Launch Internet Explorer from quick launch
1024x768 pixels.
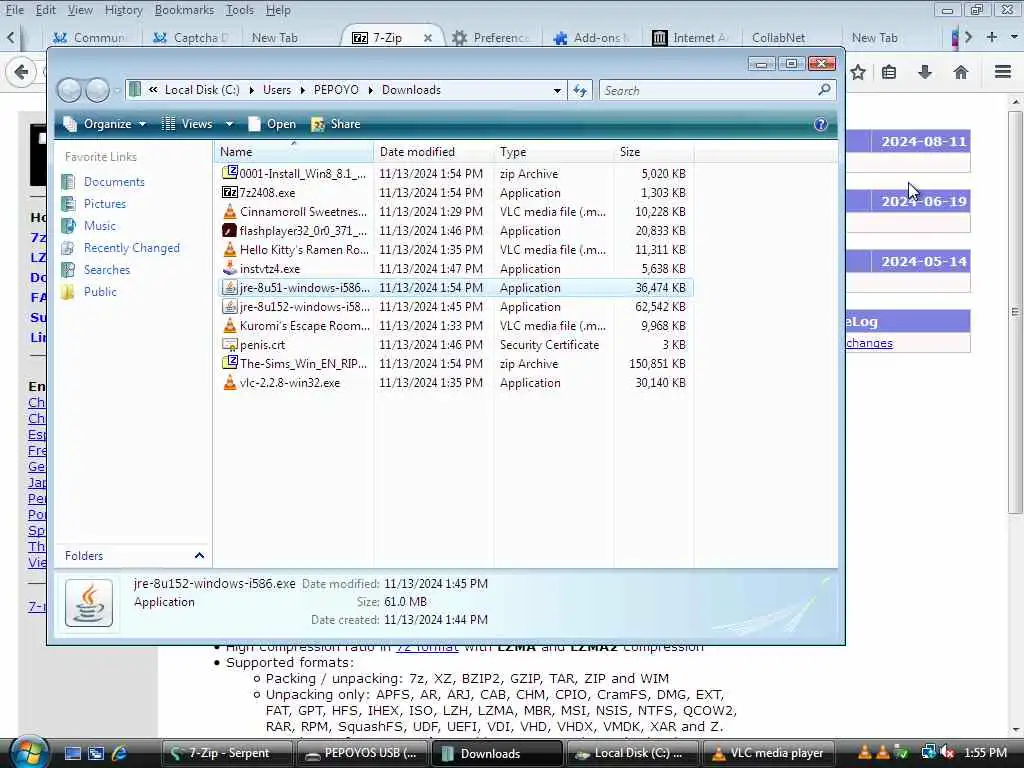point(119,753)
